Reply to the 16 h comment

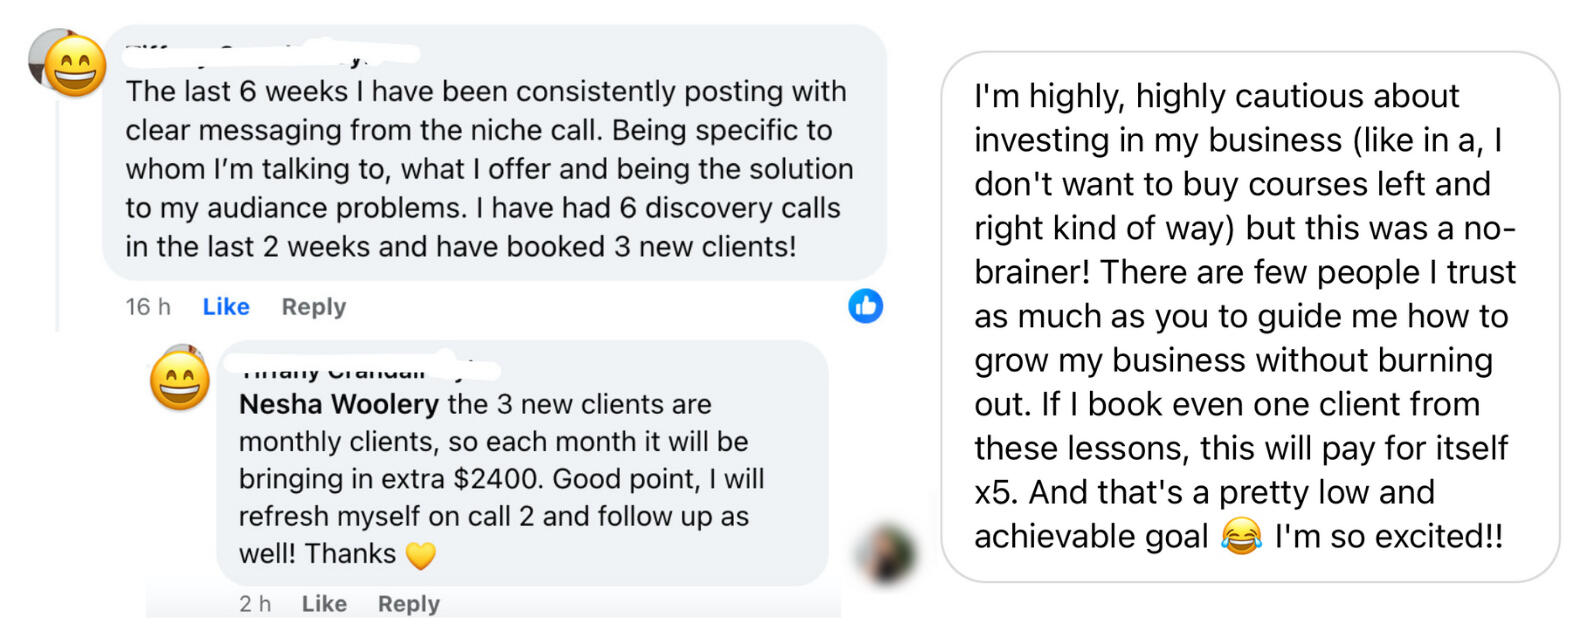tap(313, 307)
